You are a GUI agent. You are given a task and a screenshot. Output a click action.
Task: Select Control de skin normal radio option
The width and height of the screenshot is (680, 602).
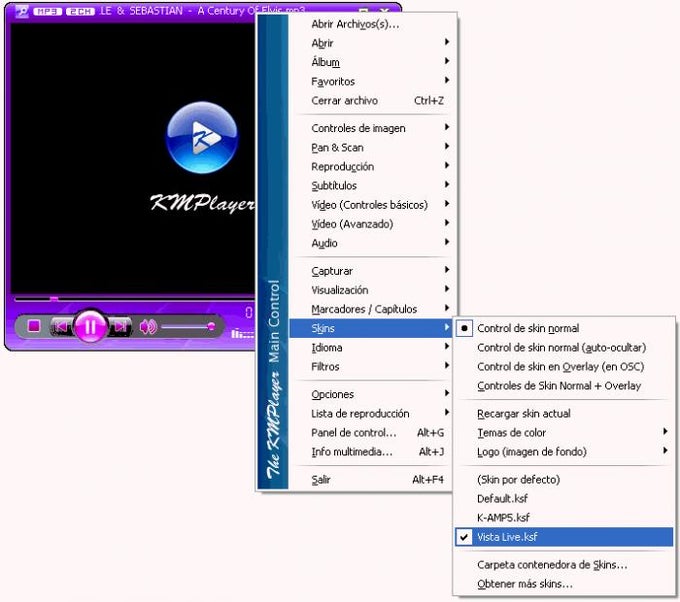564,328
